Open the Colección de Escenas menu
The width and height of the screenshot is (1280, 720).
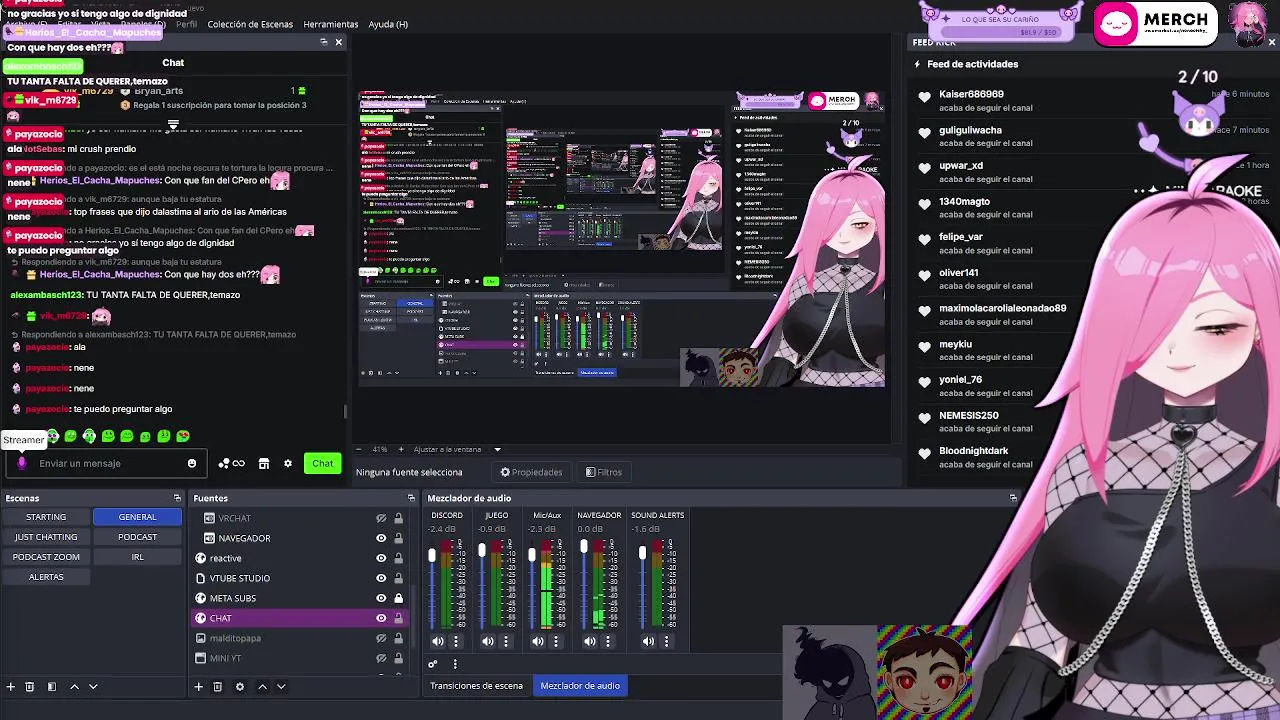(250, 24)
